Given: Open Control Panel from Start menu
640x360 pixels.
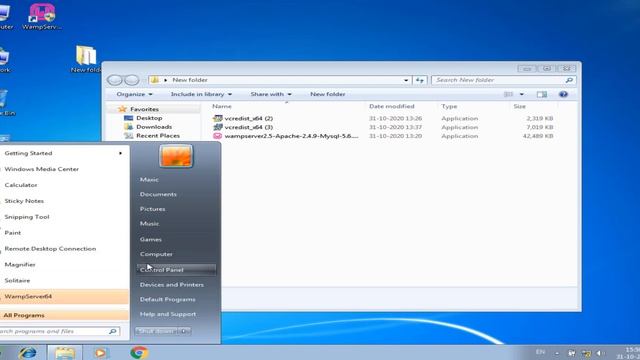Looking at the screenshot, I should (x=176, y=270).
